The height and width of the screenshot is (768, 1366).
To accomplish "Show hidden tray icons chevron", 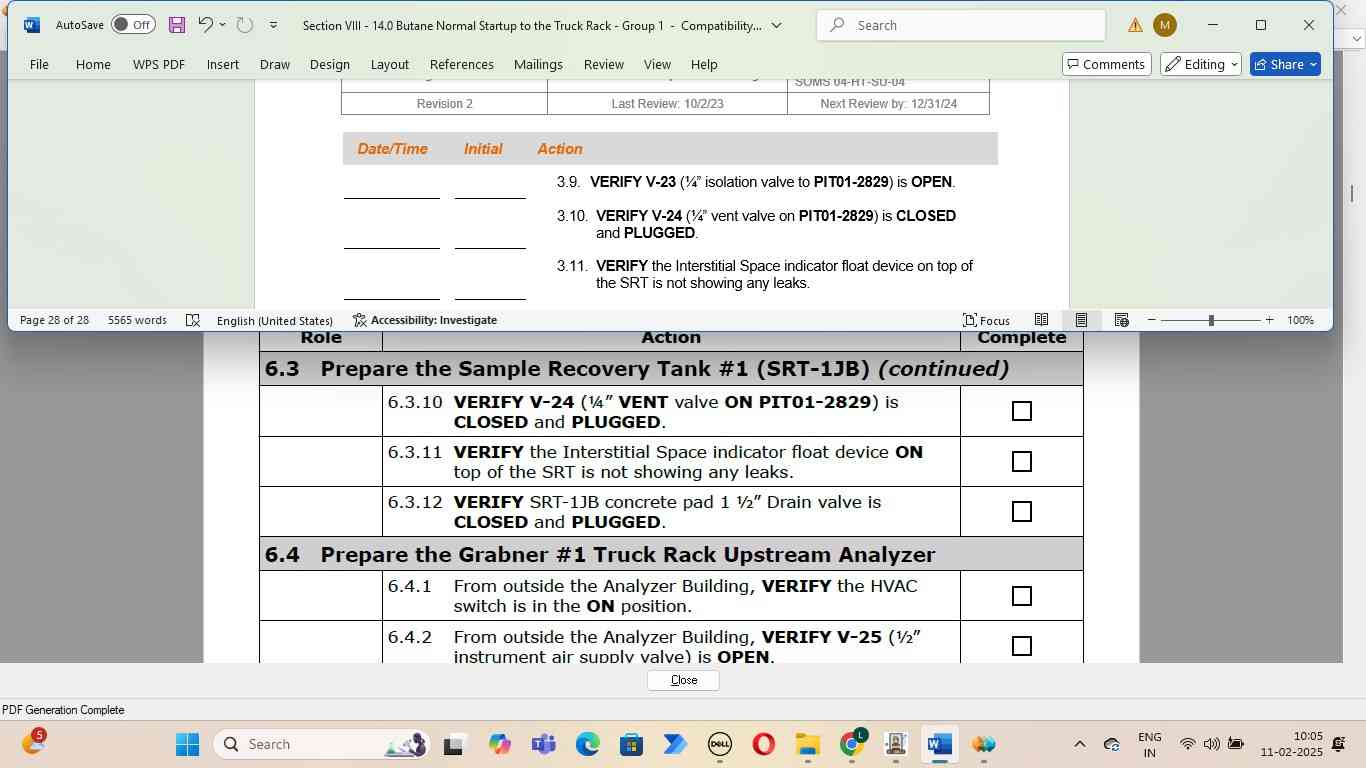I will click(x=1079, y=744).
